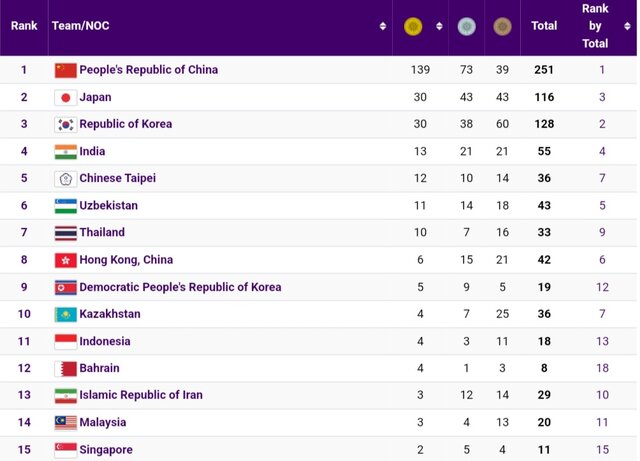Click the Japan flag icon
The width and height of the screenshot is (640, 461).
(65, 97)
